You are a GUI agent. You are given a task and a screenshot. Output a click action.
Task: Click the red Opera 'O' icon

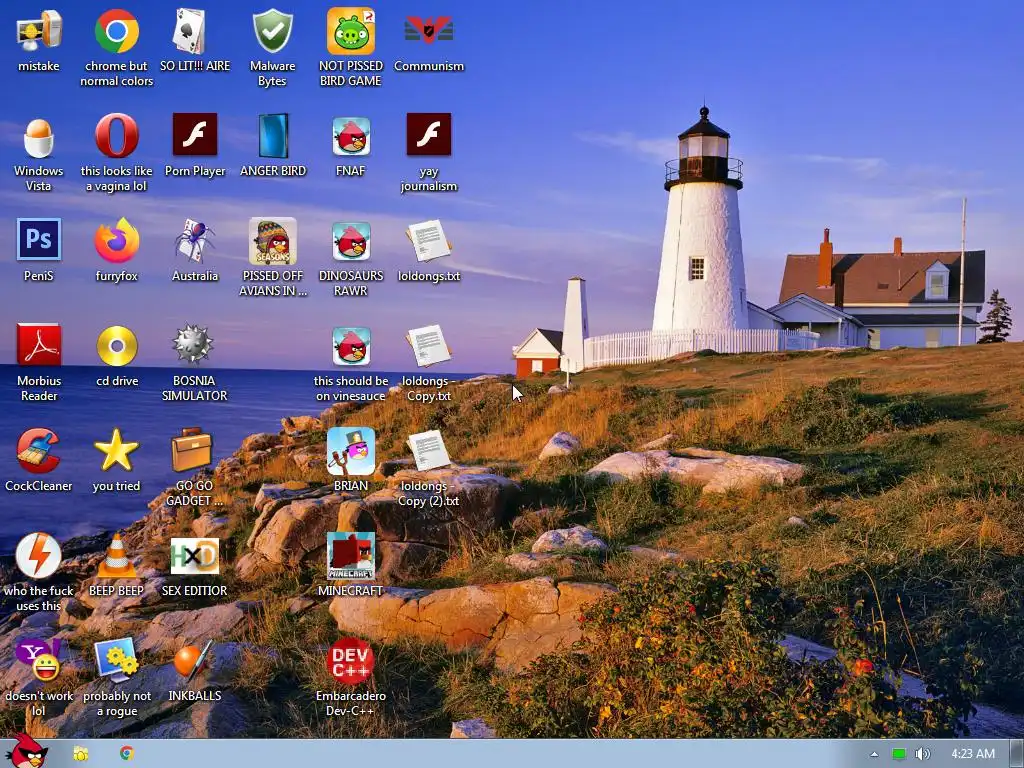116,136
